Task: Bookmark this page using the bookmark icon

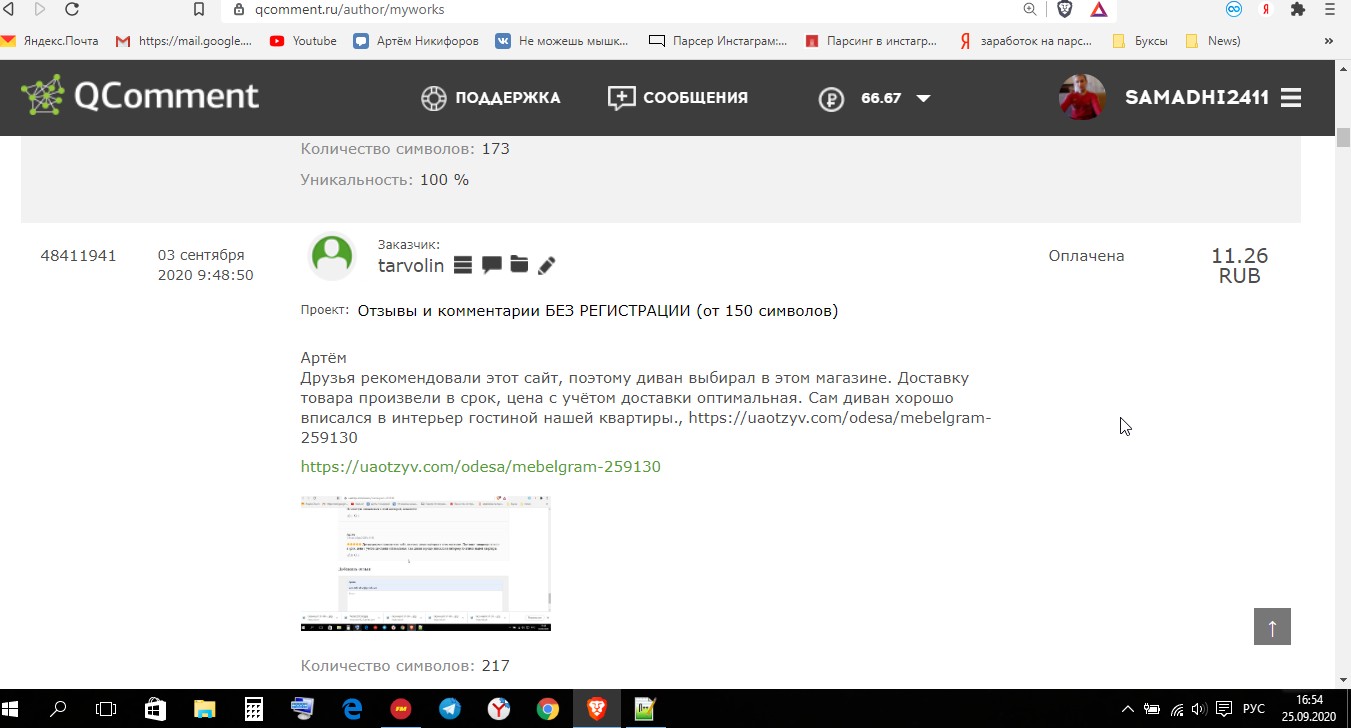Action: click(x=199, y=10)
